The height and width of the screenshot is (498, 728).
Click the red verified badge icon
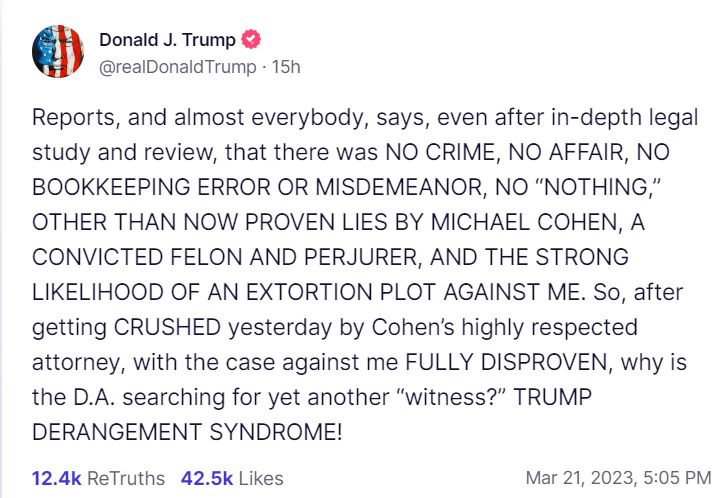point(253,41)
